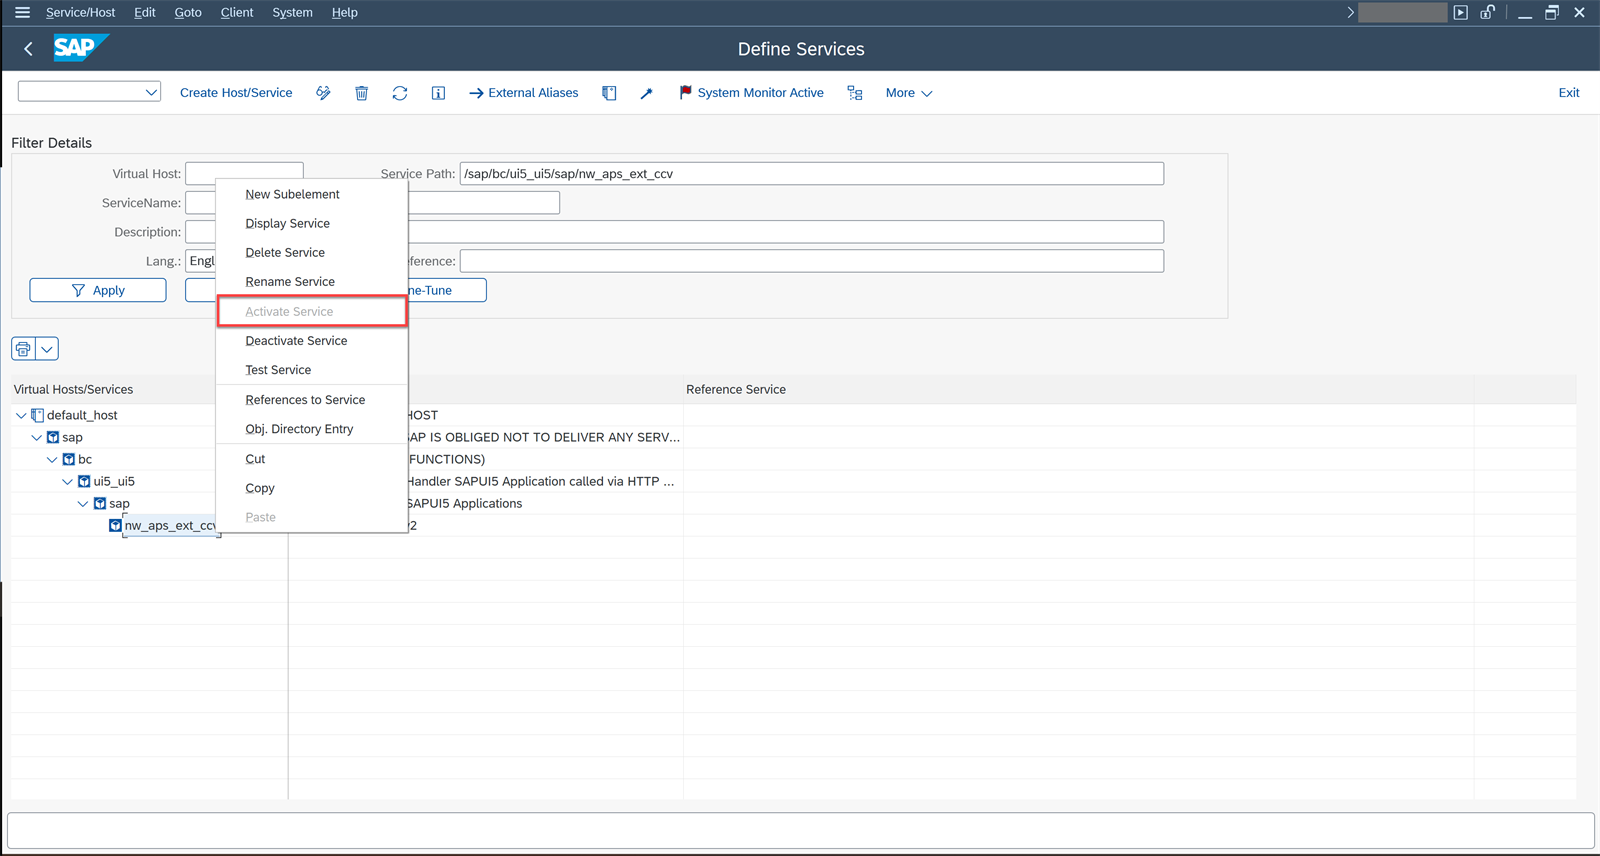Open External Aliases from the toolbar

coord(524,93)
